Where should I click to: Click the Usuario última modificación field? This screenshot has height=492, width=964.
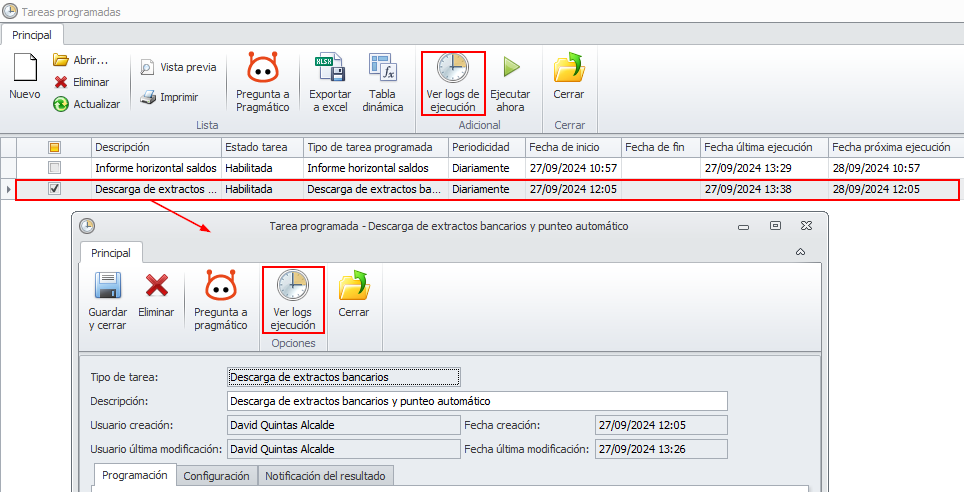pyautogui.click(x=344, y=449)
